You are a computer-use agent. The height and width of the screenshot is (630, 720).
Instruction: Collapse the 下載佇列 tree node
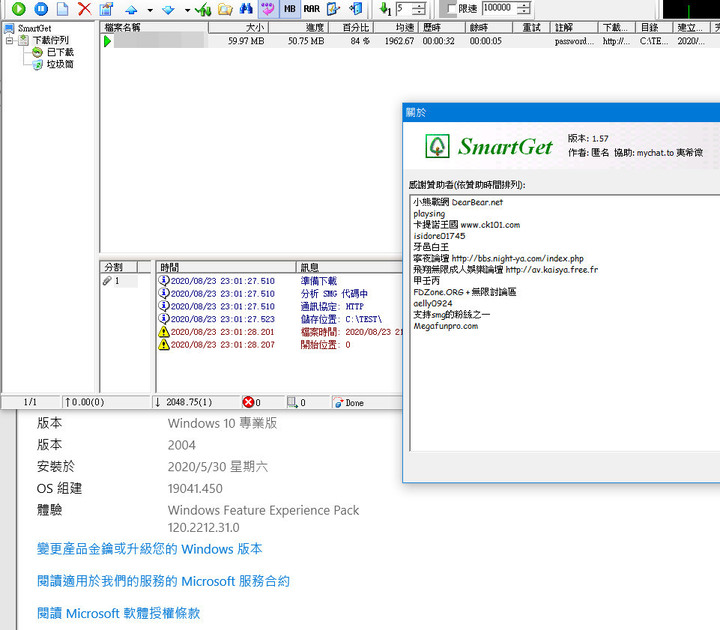tap(9, 40)
